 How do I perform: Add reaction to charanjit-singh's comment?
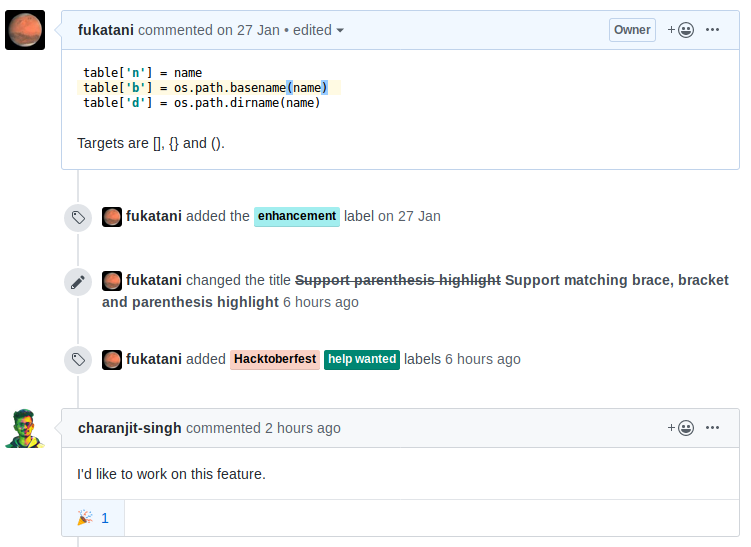click(x=681, y=428)
